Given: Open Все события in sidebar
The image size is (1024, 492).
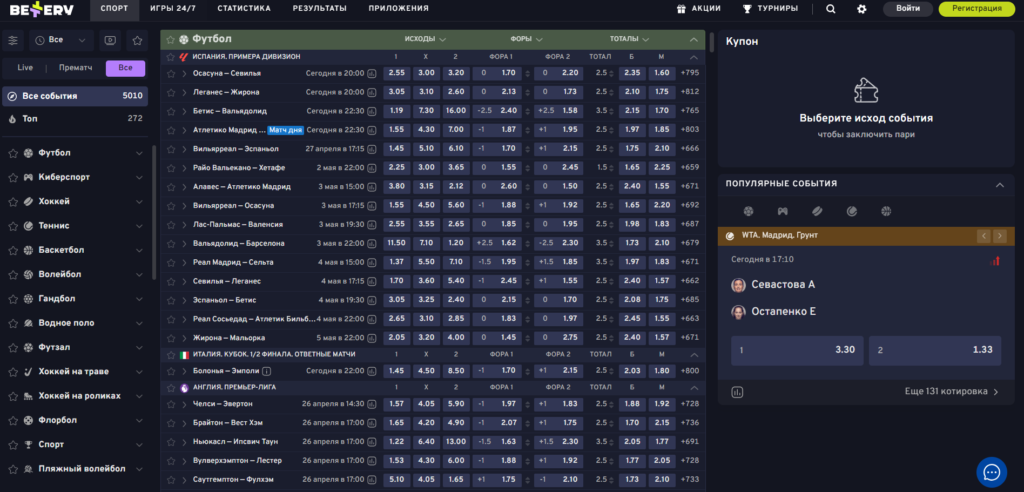Looking at the screenshot, I should click(x=75, y=96).
